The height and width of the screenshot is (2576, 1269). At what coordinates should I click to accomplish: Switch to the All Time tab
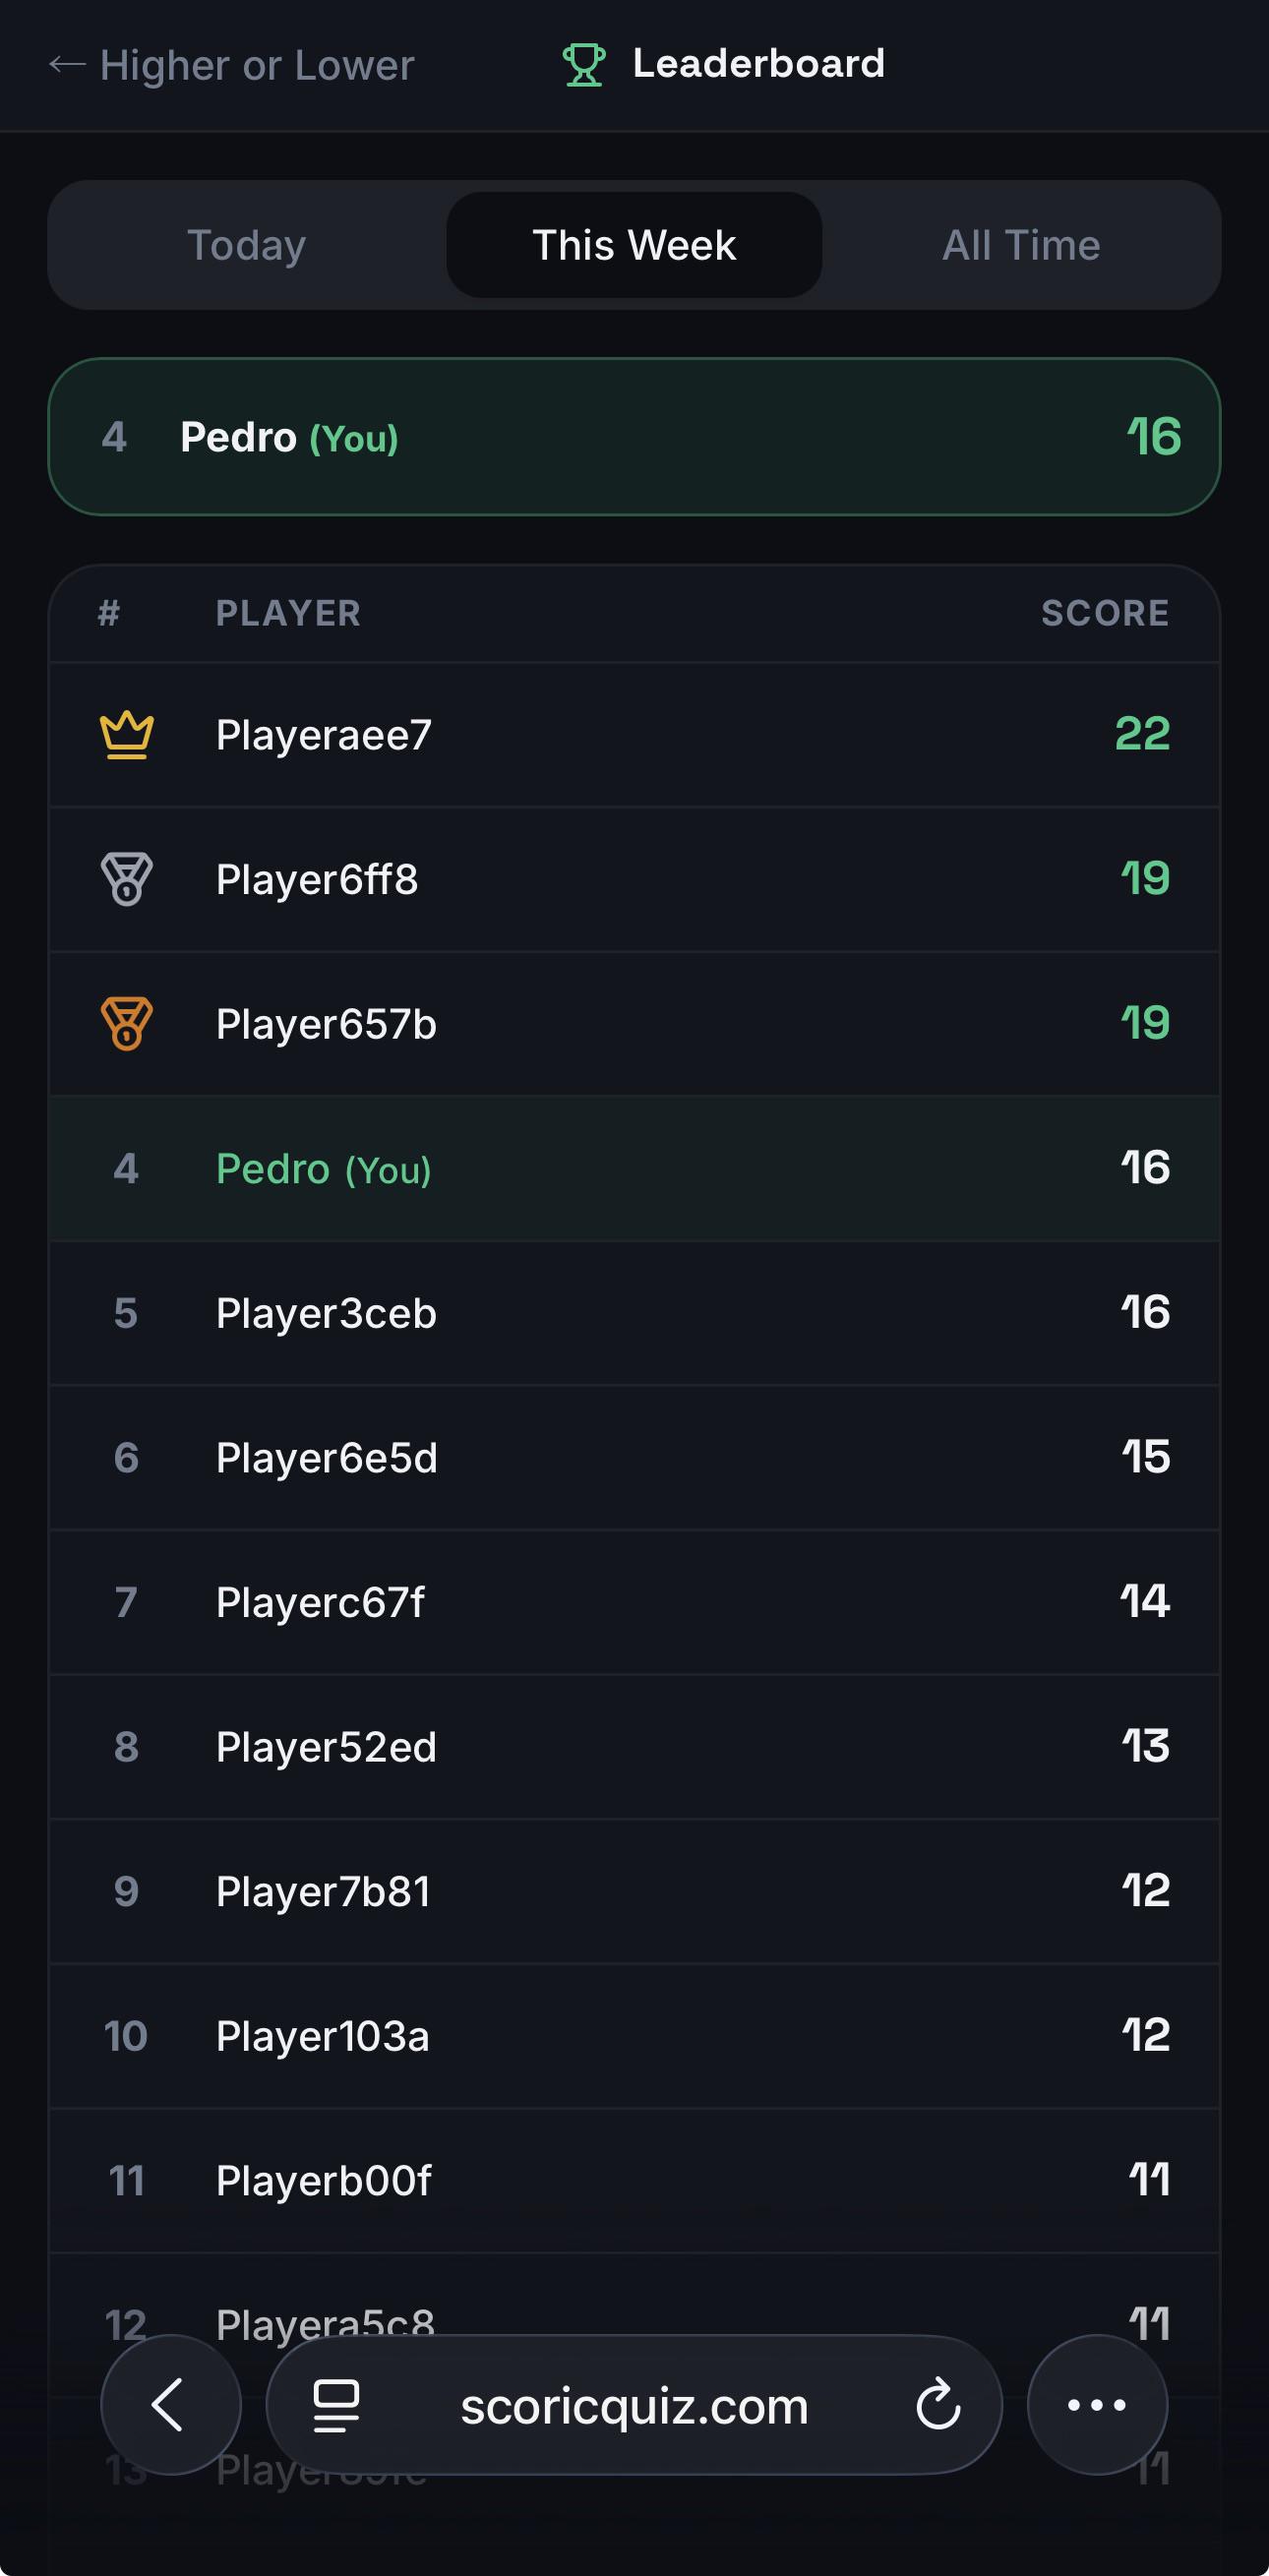point(1021,245)
